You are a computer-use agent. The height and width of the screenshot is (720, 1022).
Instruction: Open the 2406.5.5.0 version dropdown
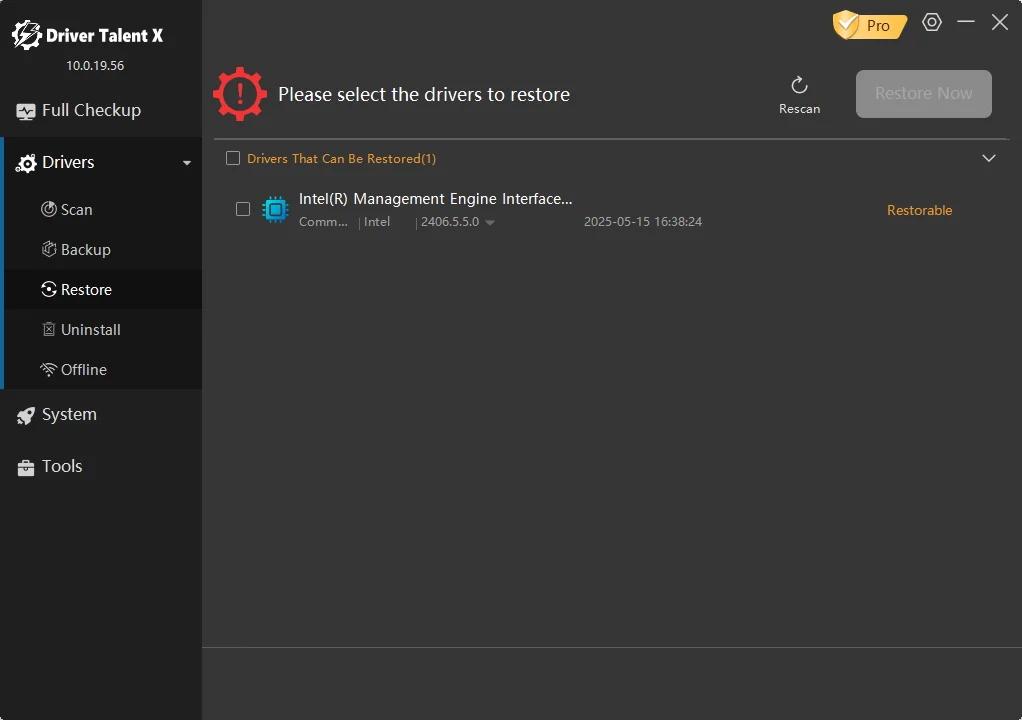click(x=490, y=223)
